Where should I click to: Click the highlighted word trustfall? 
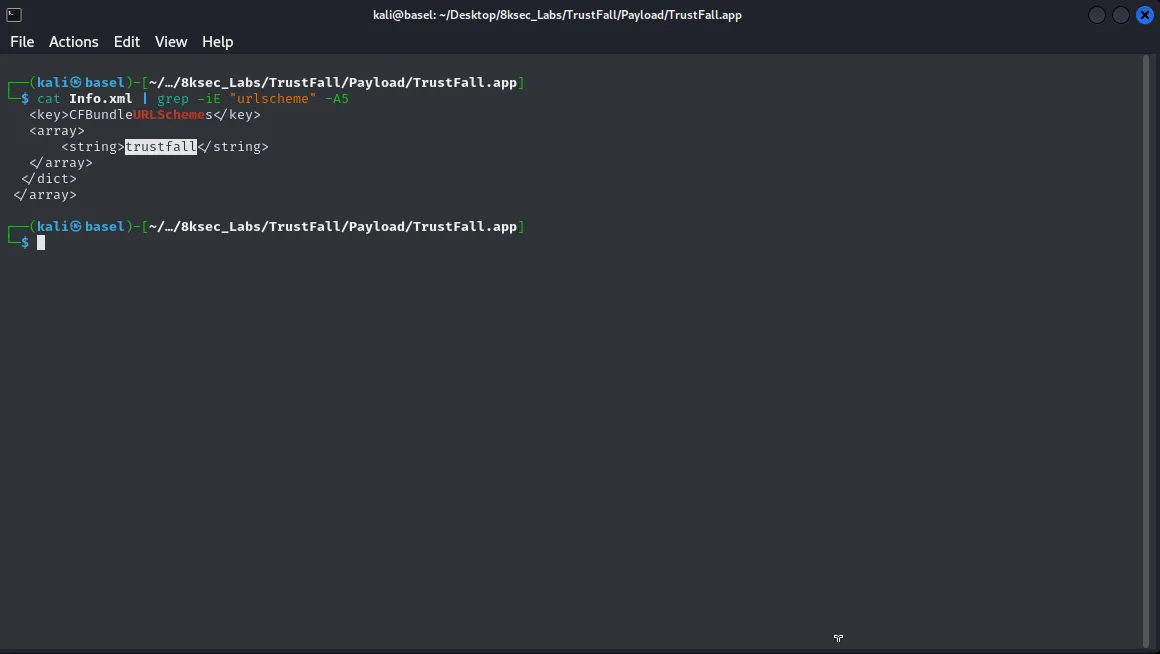[x=161, y=146]
